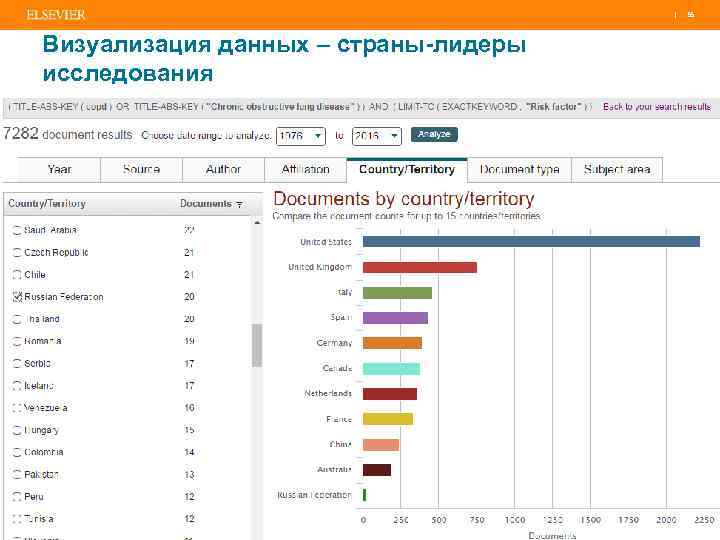Click the United Kingdom chart label
Screen dimensions: 720x540
tap(320, 267)
